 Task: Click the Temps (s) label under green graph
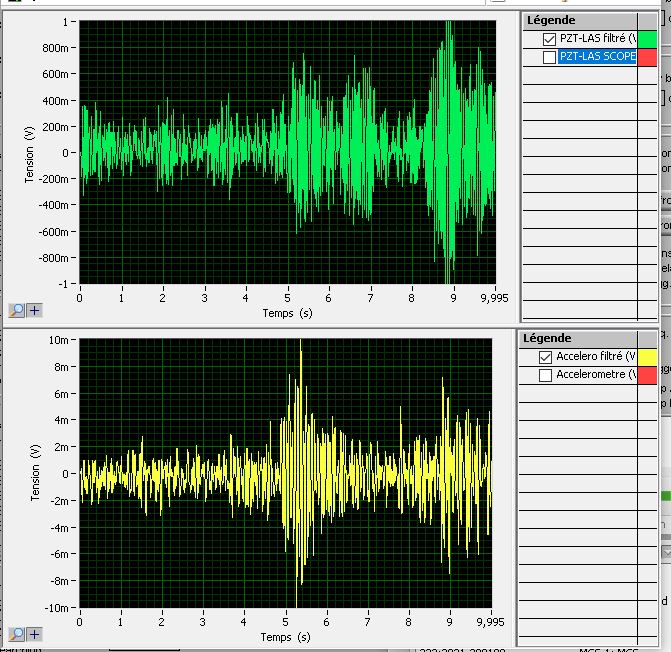[287, 313]
